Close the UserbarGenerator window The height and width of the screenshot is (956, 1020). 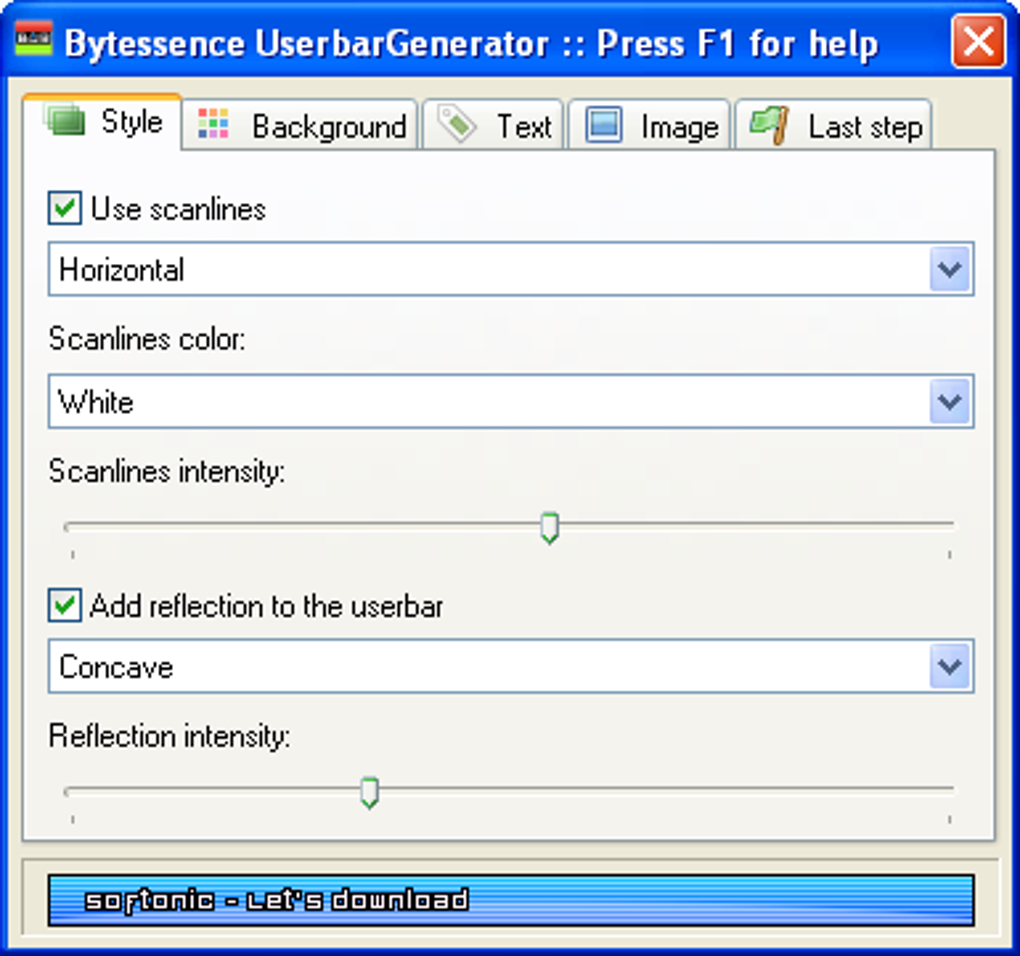(x=977, y=42)
